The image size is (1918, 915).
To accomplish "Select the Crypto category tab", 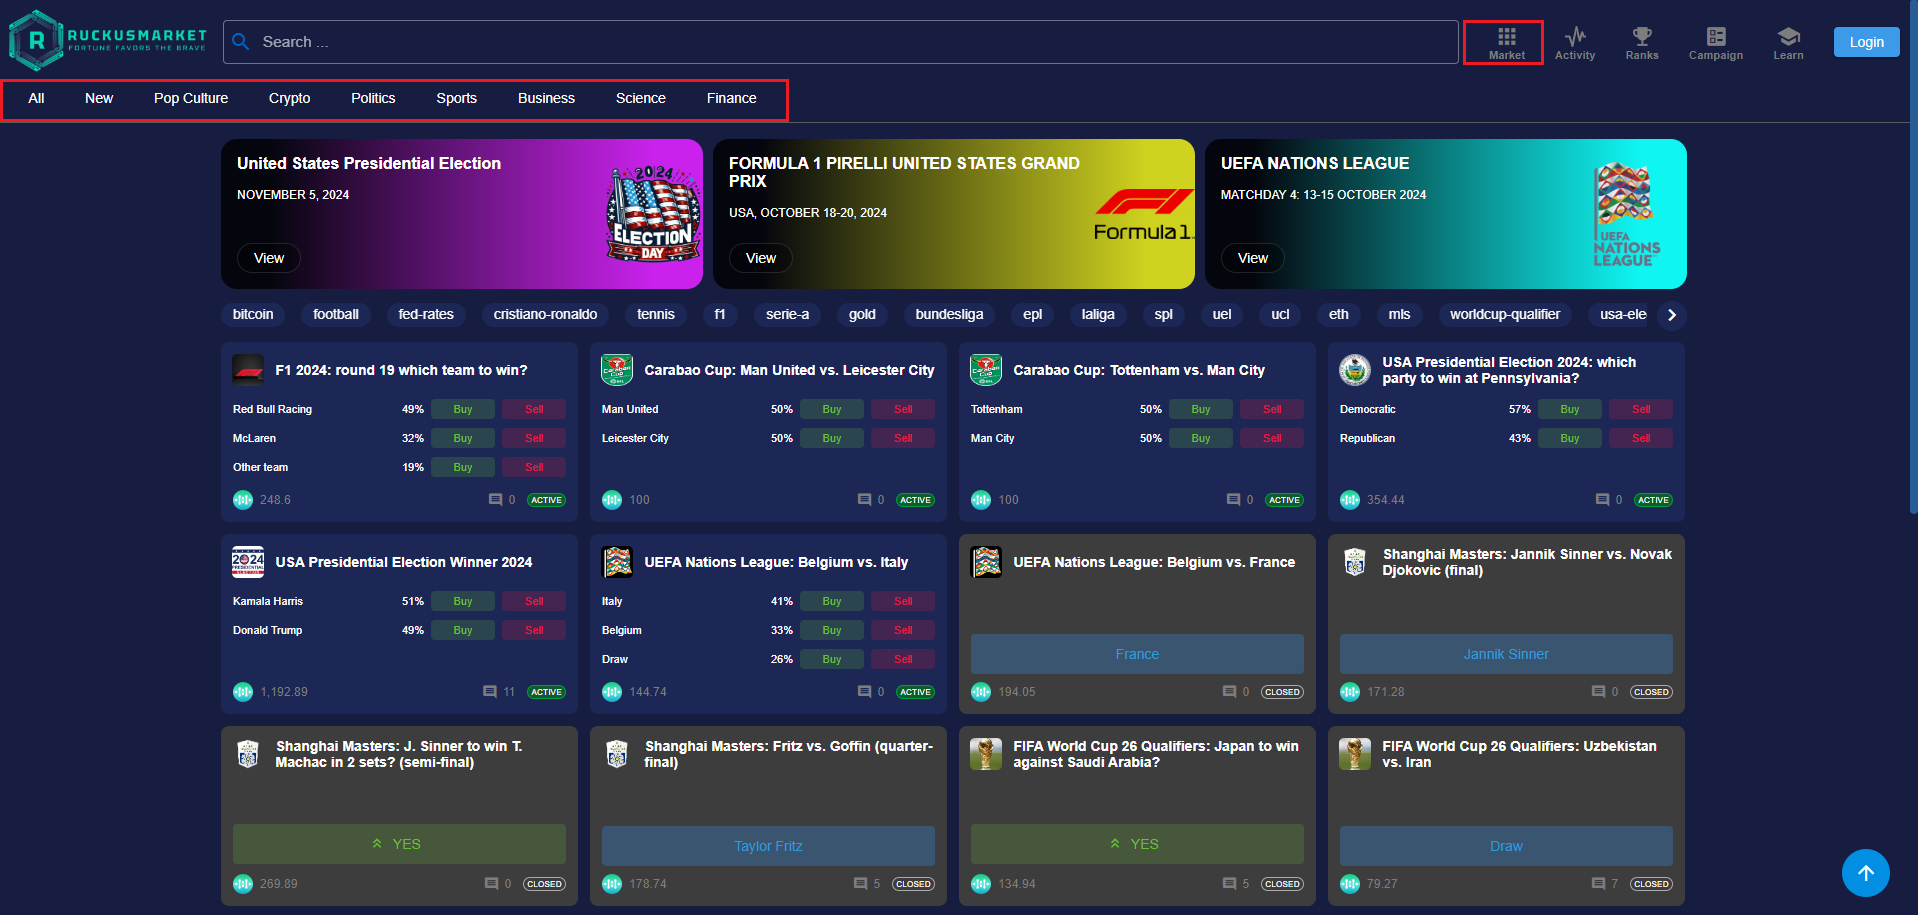I will pos(289,98).
